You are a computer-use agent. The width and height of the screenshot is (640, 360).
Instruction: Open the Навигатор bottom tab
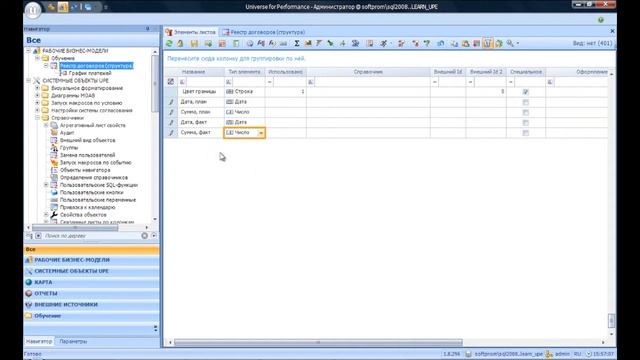pyautogui.click(x=39, y=341)
